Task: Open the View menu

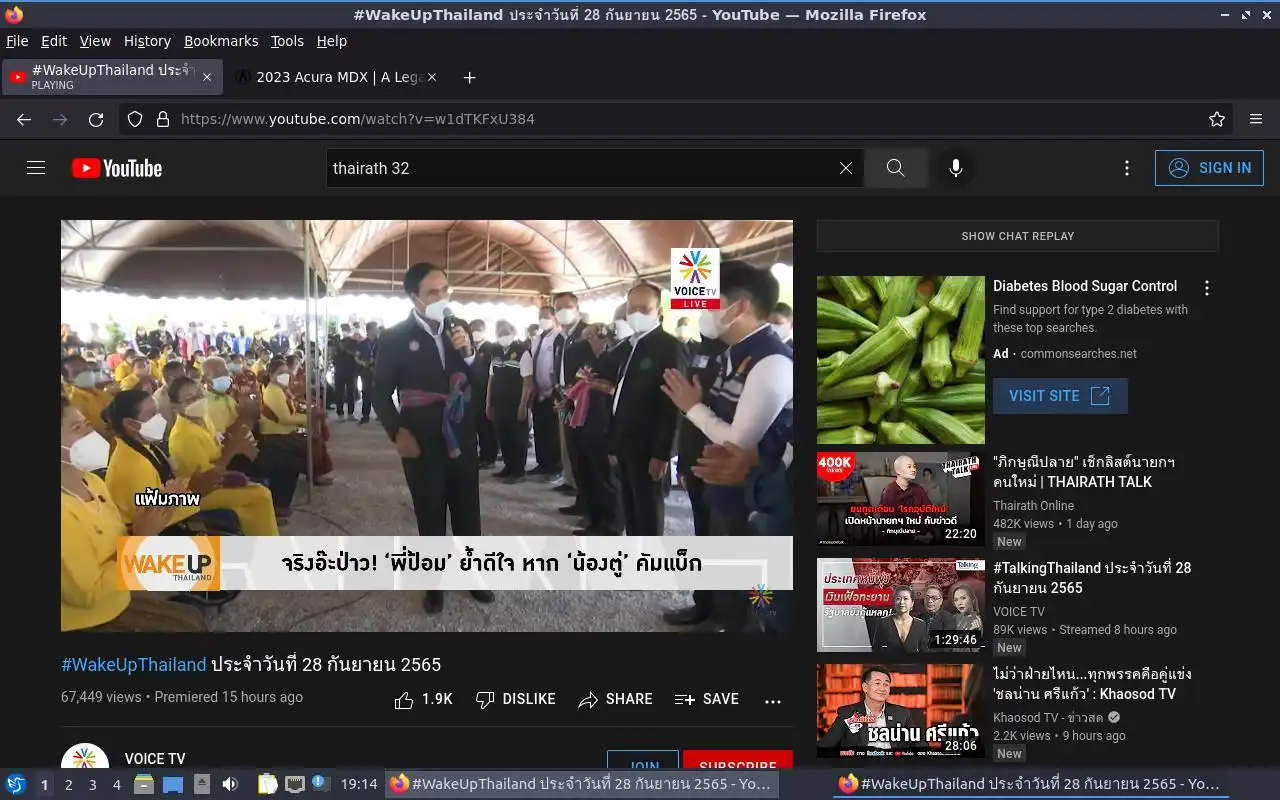Action: pos(95,41)
